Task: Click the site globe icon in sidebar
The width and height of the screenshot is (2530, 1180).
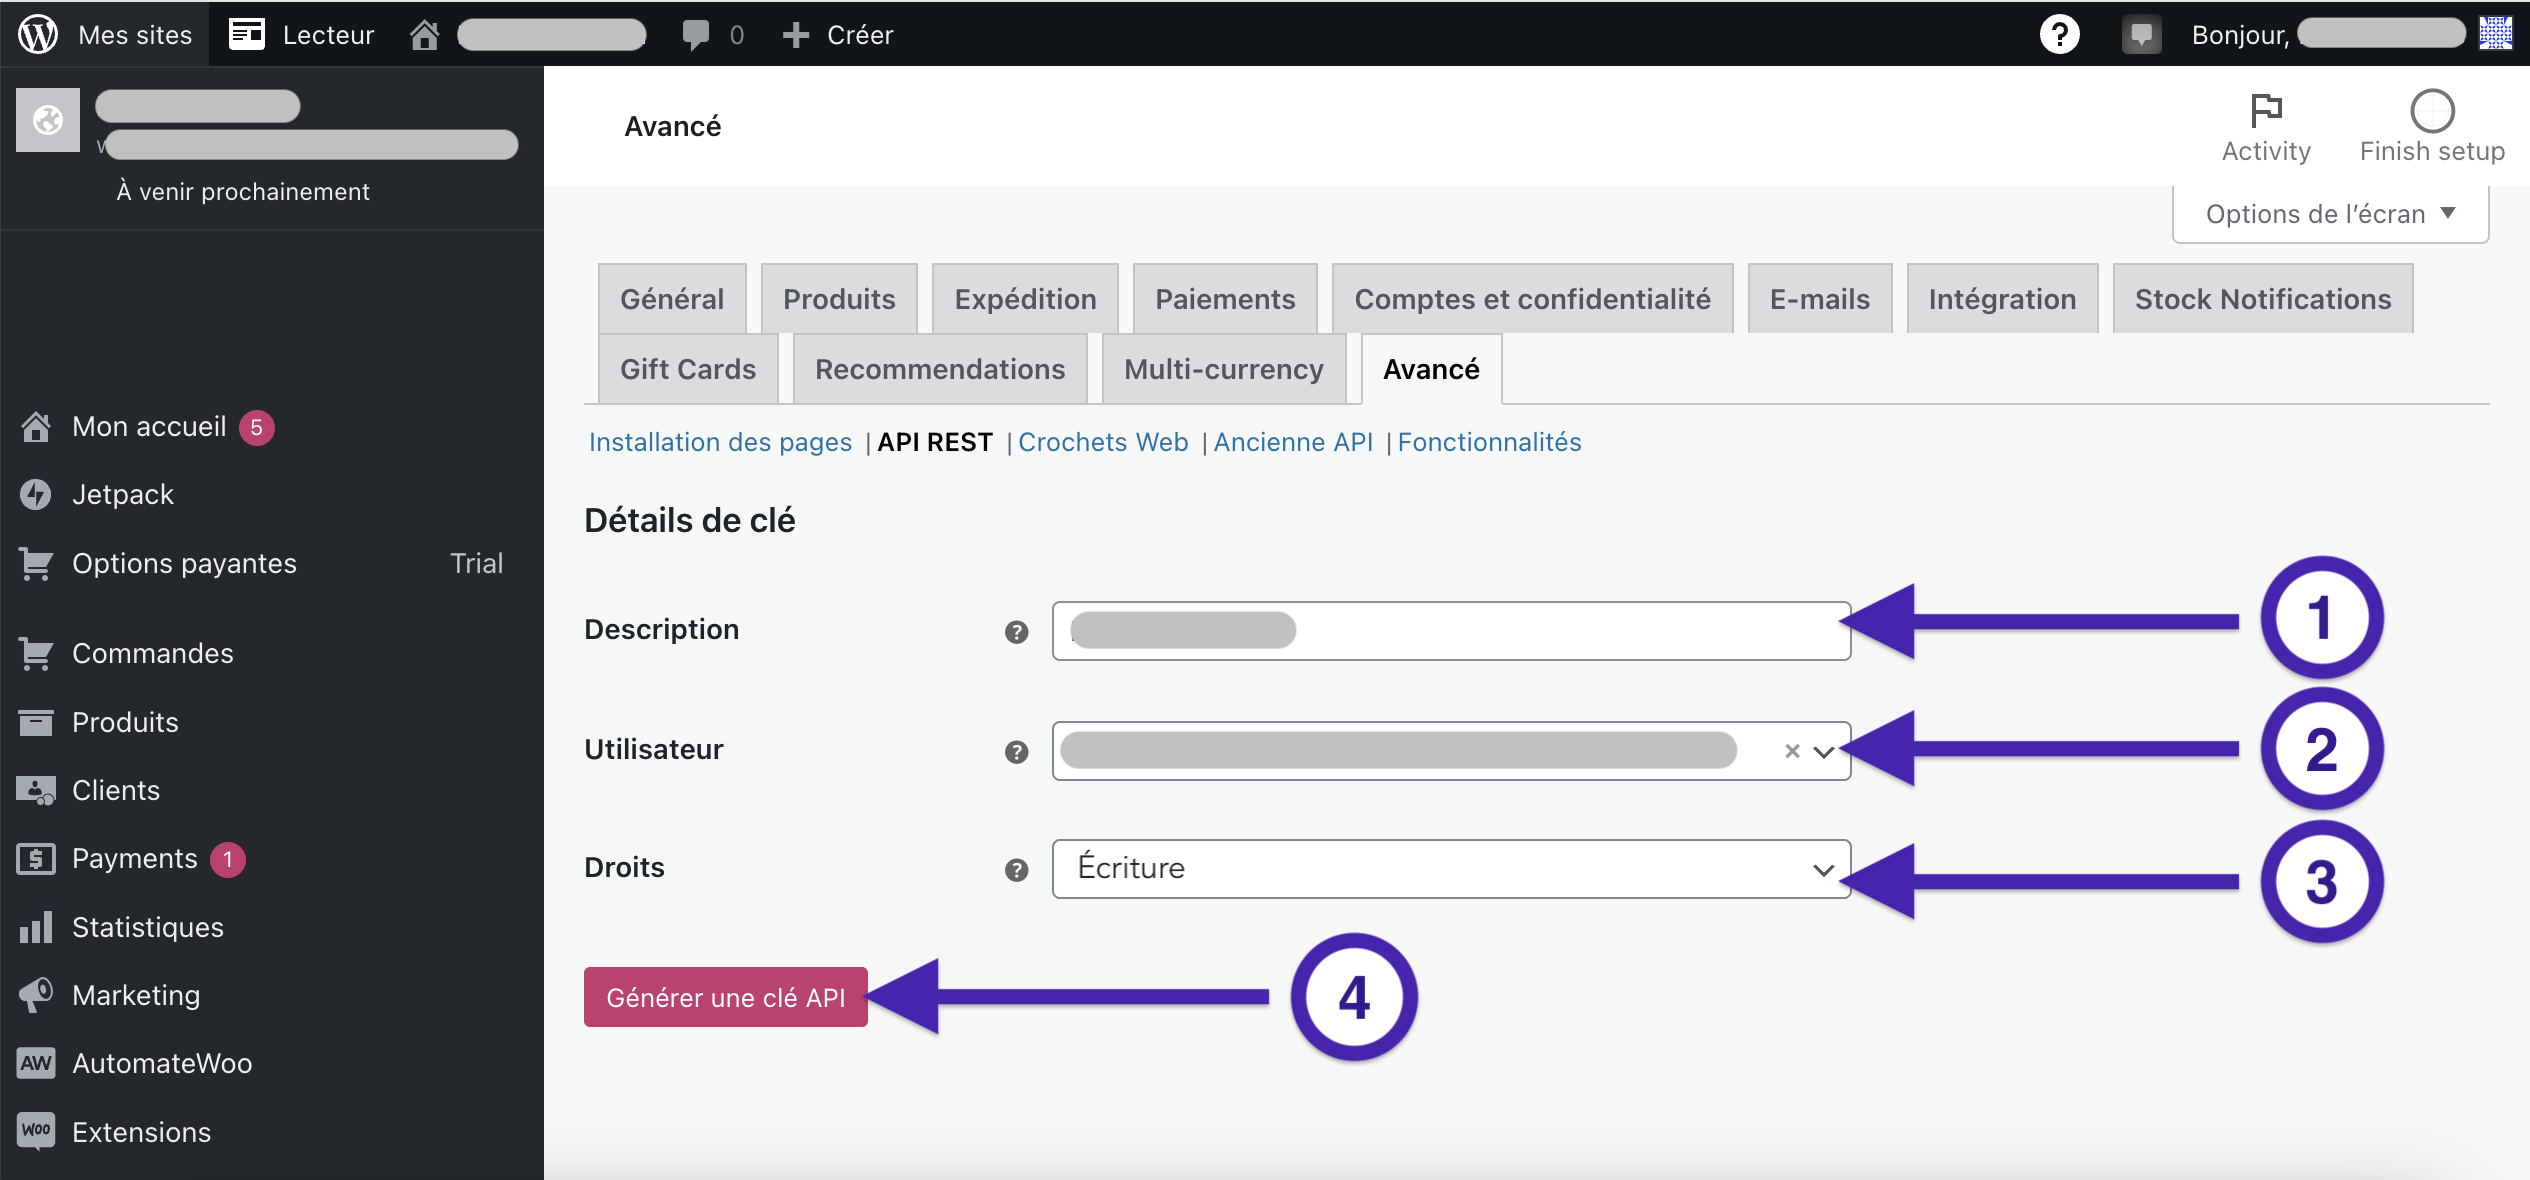Action: point(48,120)
